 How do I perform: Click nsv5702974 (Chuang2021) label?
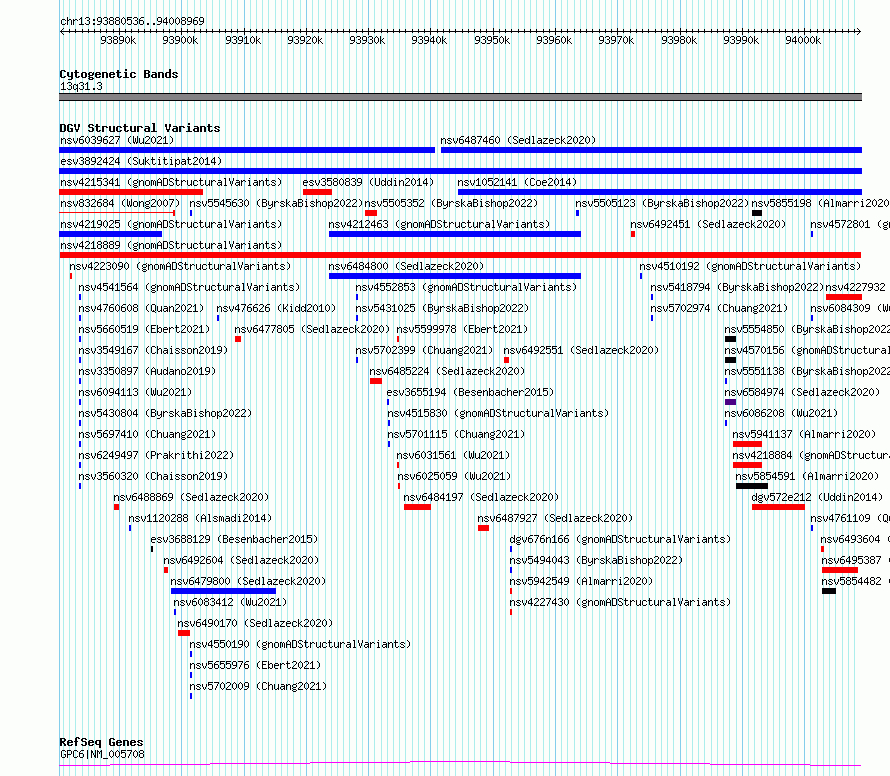[x=719, y=308]
